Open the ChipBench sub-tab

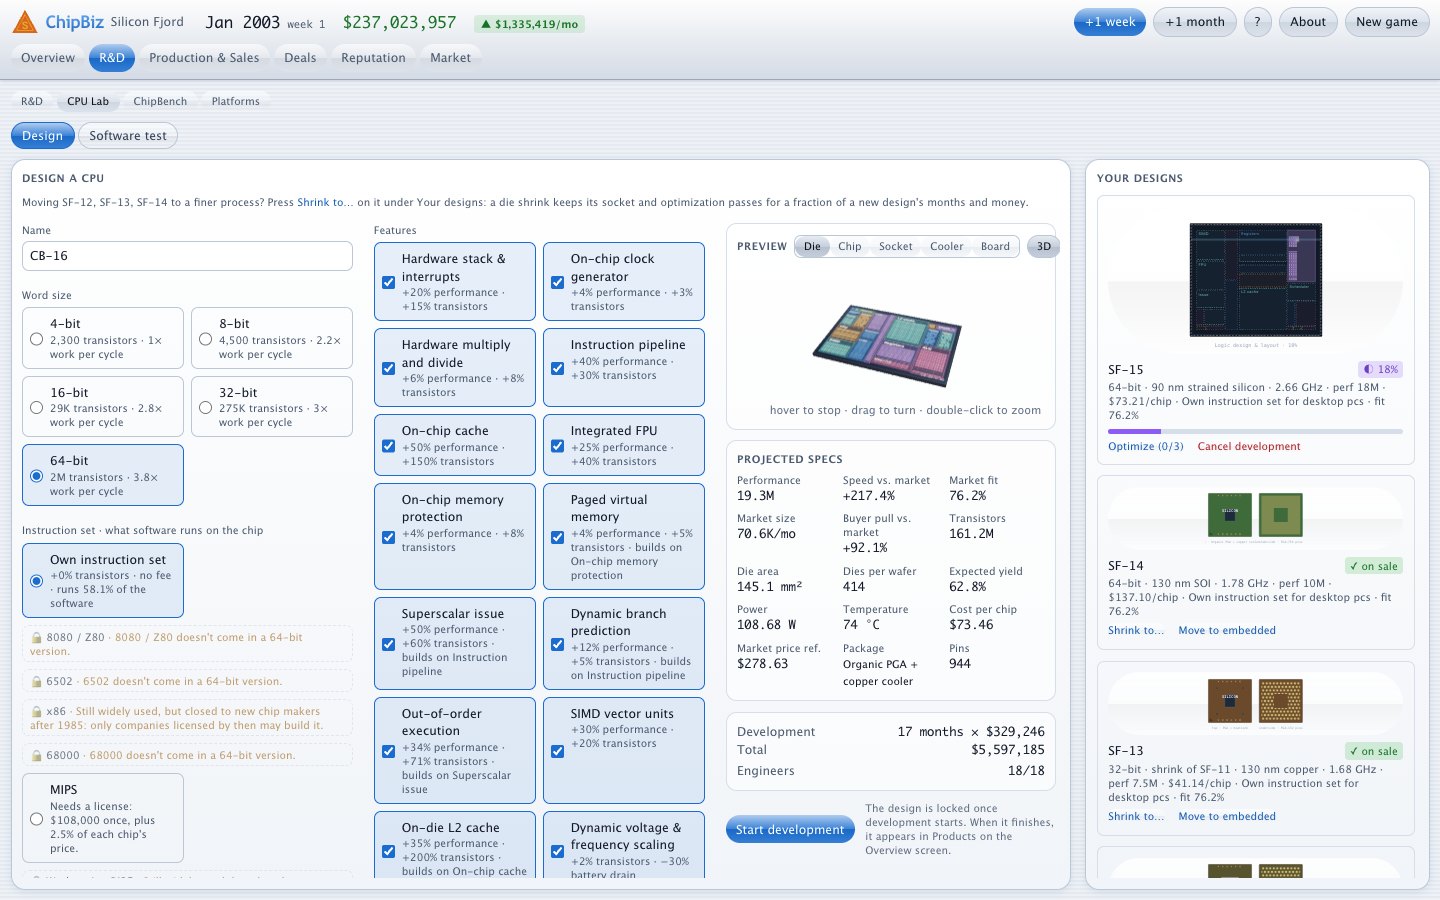click(160, 101)
